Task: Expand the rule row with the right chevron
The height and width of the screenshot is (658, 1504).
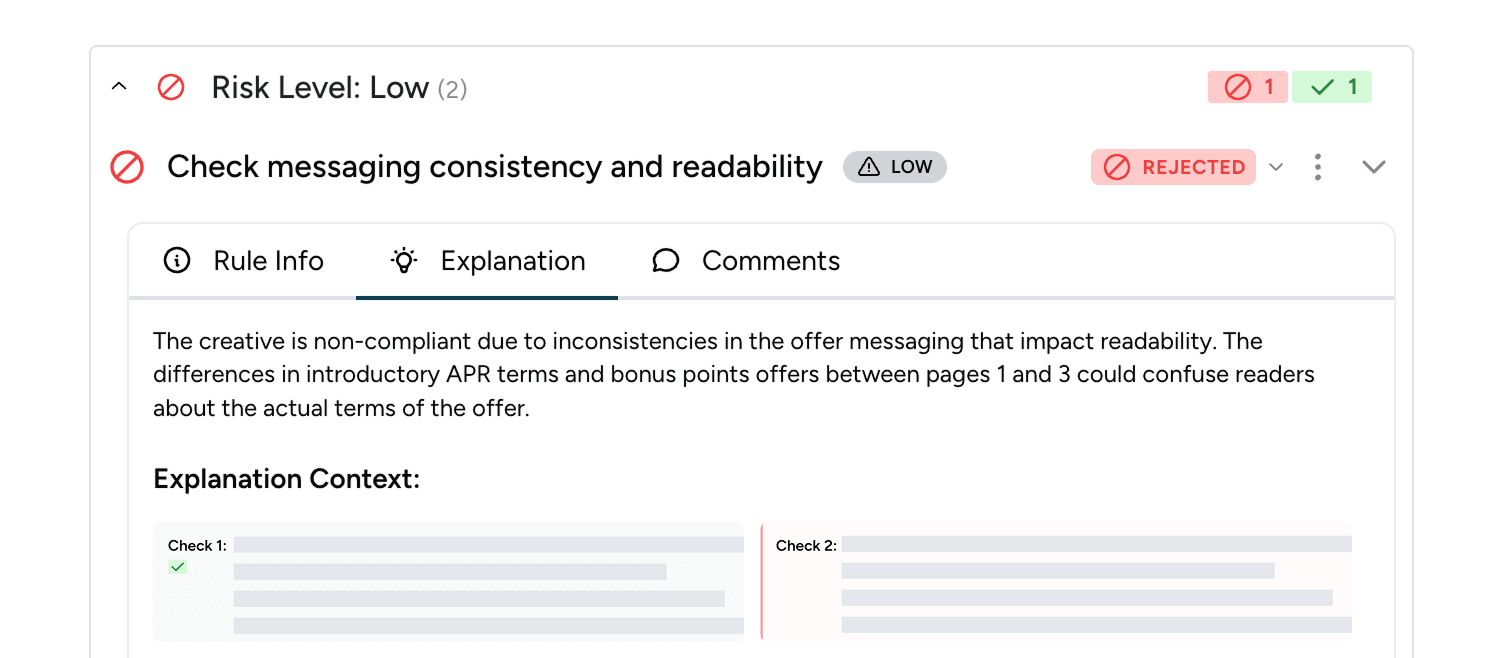Action: 1374,167
